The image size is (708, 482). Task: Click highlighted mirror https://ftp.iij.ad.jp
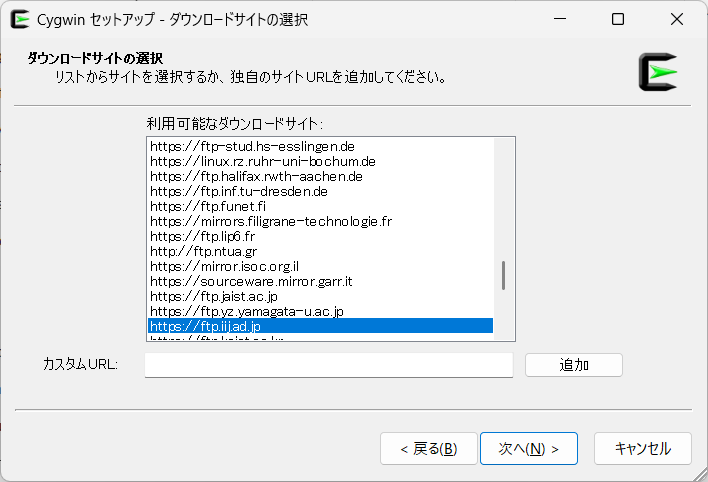(320, 326)
